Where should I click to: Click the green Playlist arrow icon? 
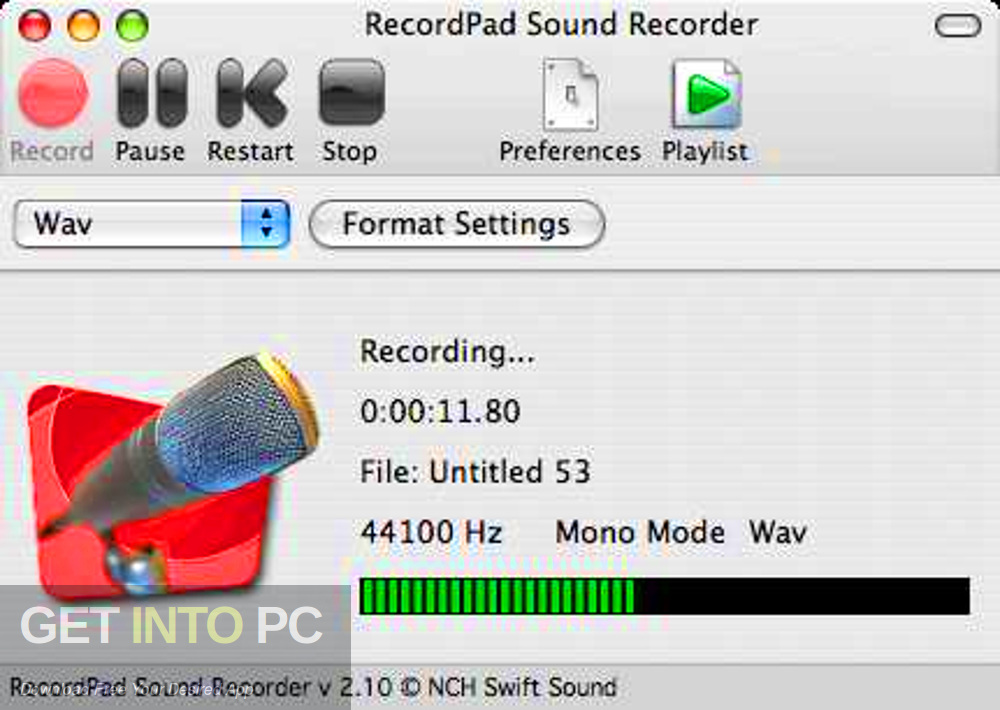tap(704, 95)
